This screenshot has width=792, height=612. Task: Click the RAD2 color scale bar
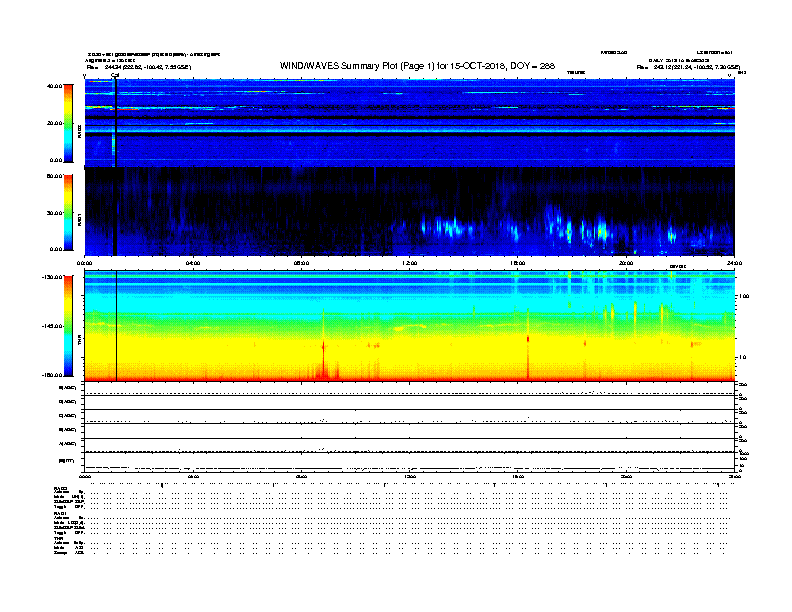[68, 123]
